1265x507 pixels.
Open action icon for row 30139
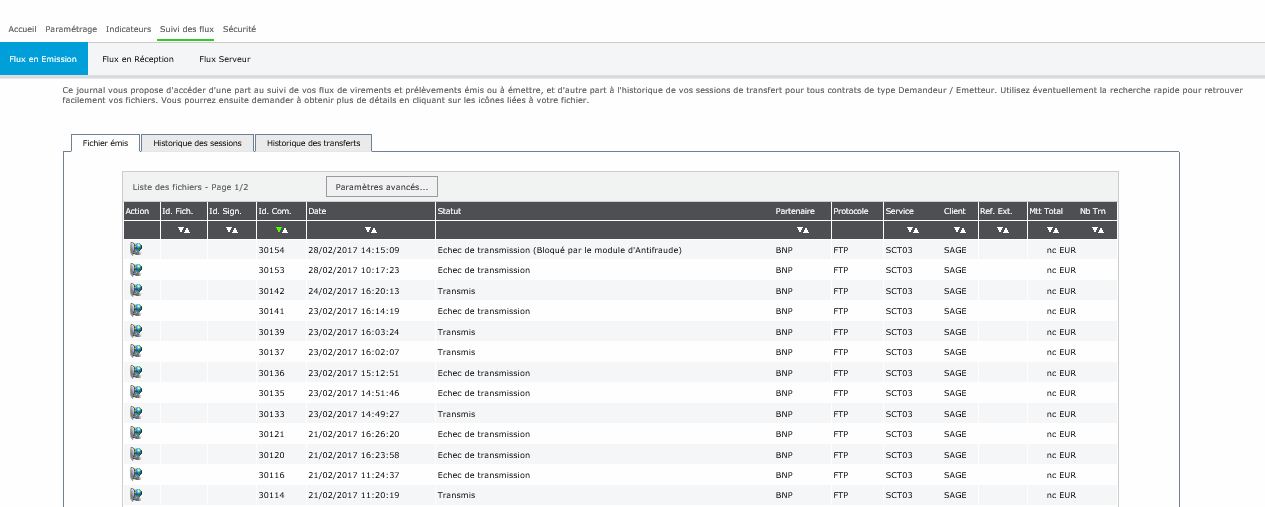tap(135, 331)
